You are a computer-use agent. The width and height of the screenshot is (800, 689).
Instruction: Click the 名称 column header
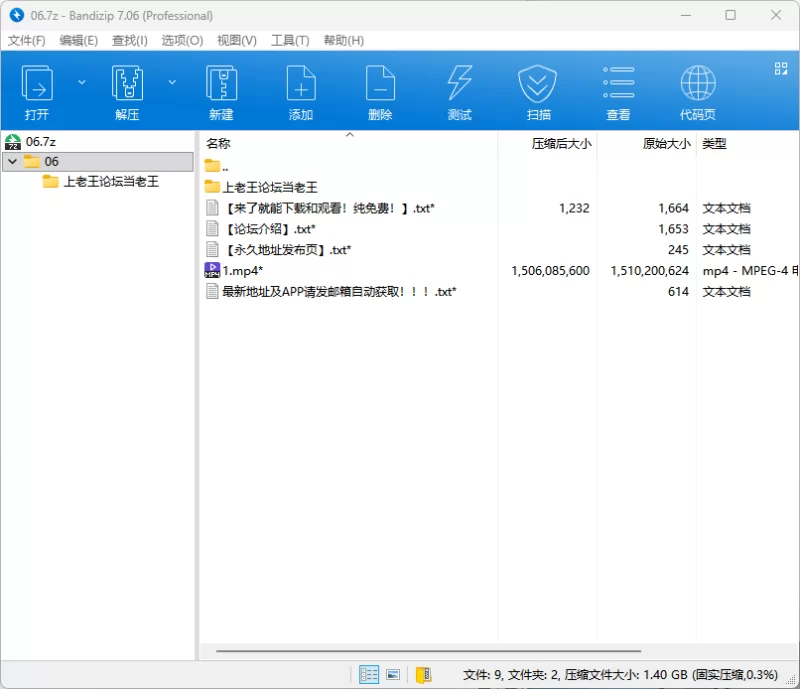[218, 144]
